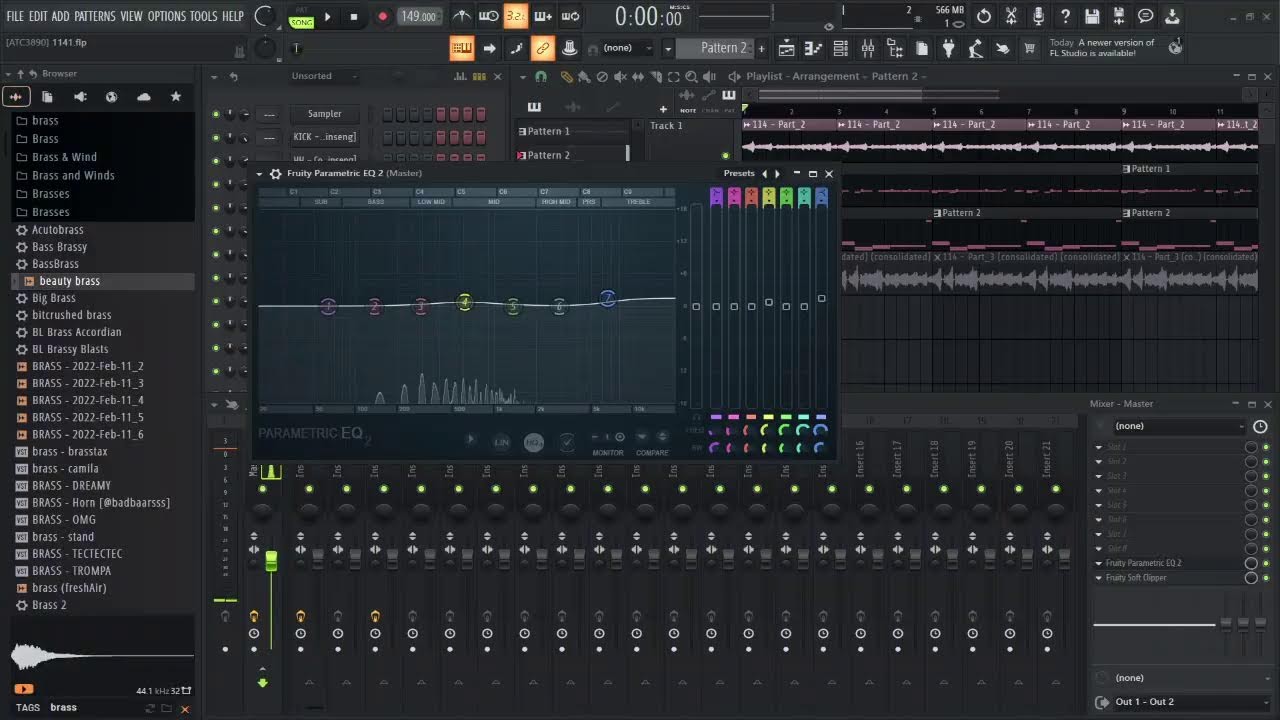Open the FILE menu
The height and width of the screenshot is (720, 1280).
(x=15, y=16)
